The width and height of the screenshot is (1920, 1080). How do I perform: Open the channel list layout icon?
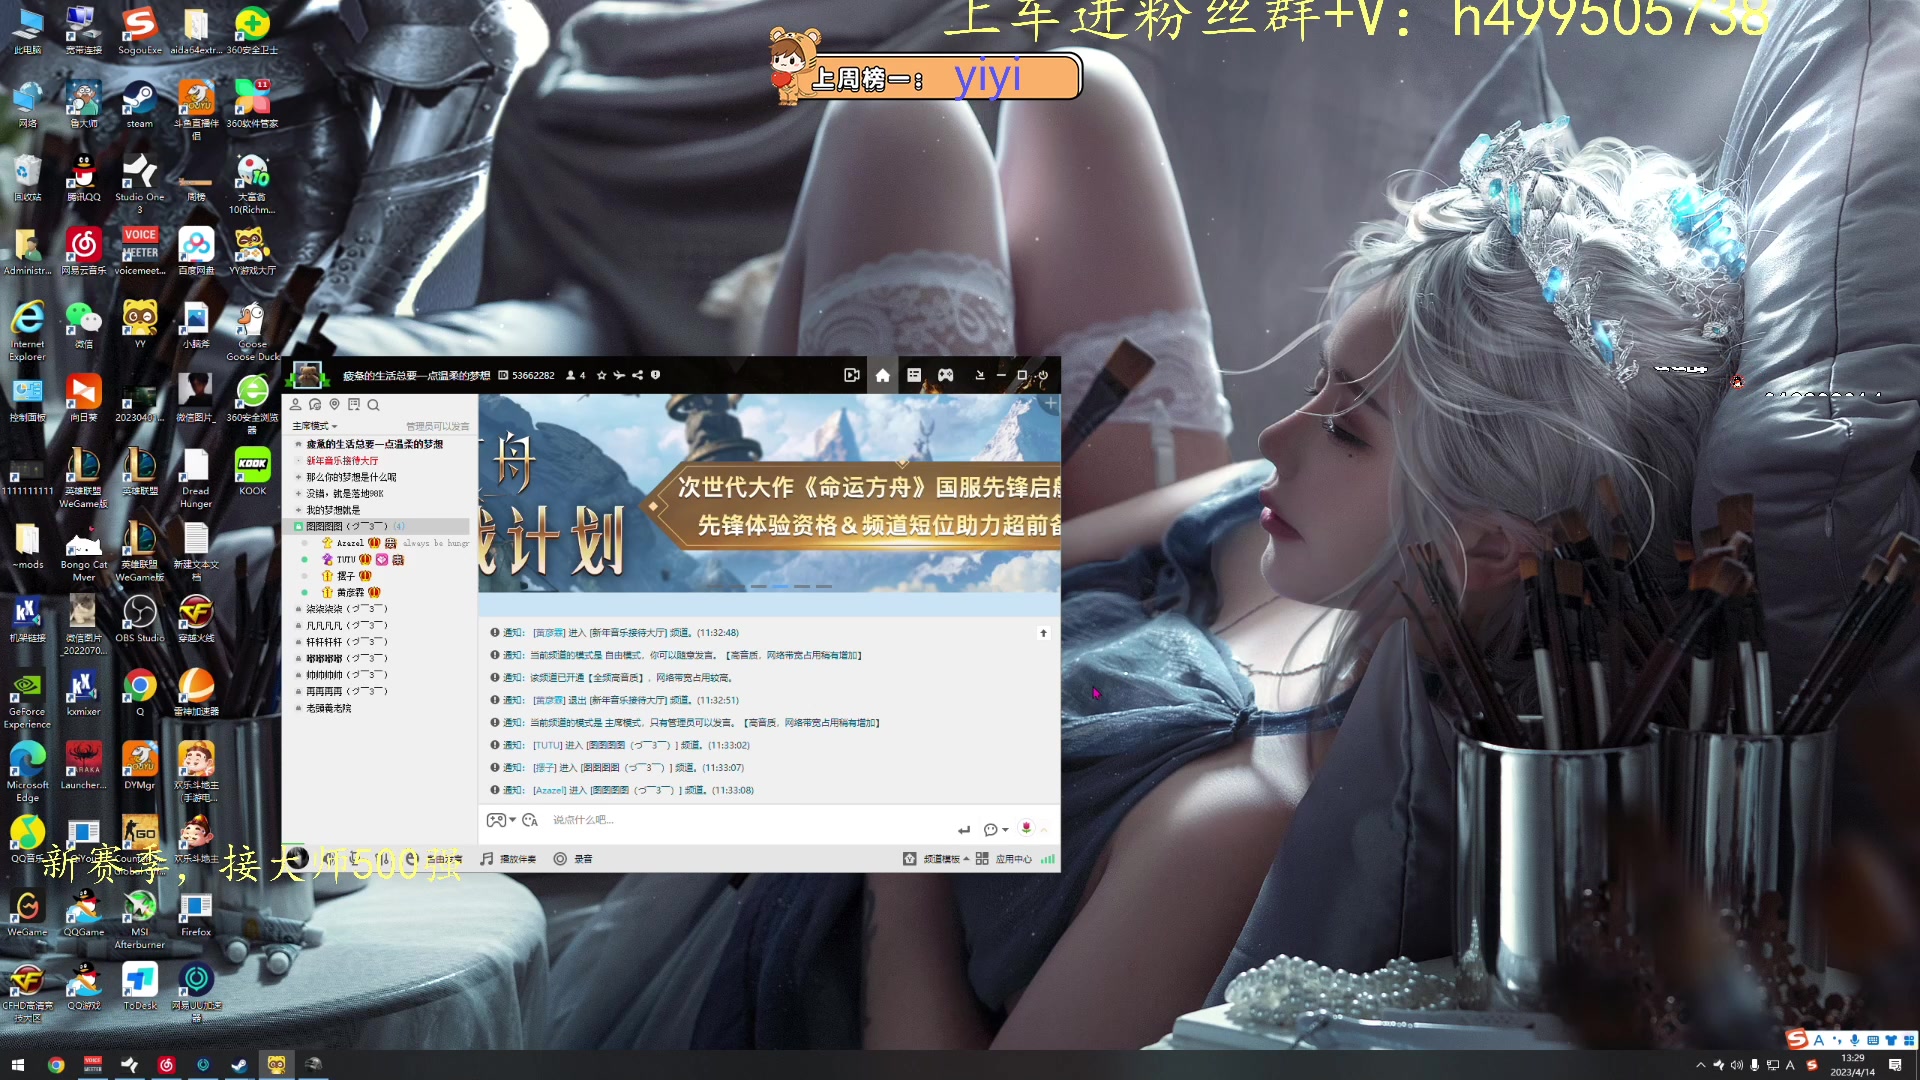point(913,375)
